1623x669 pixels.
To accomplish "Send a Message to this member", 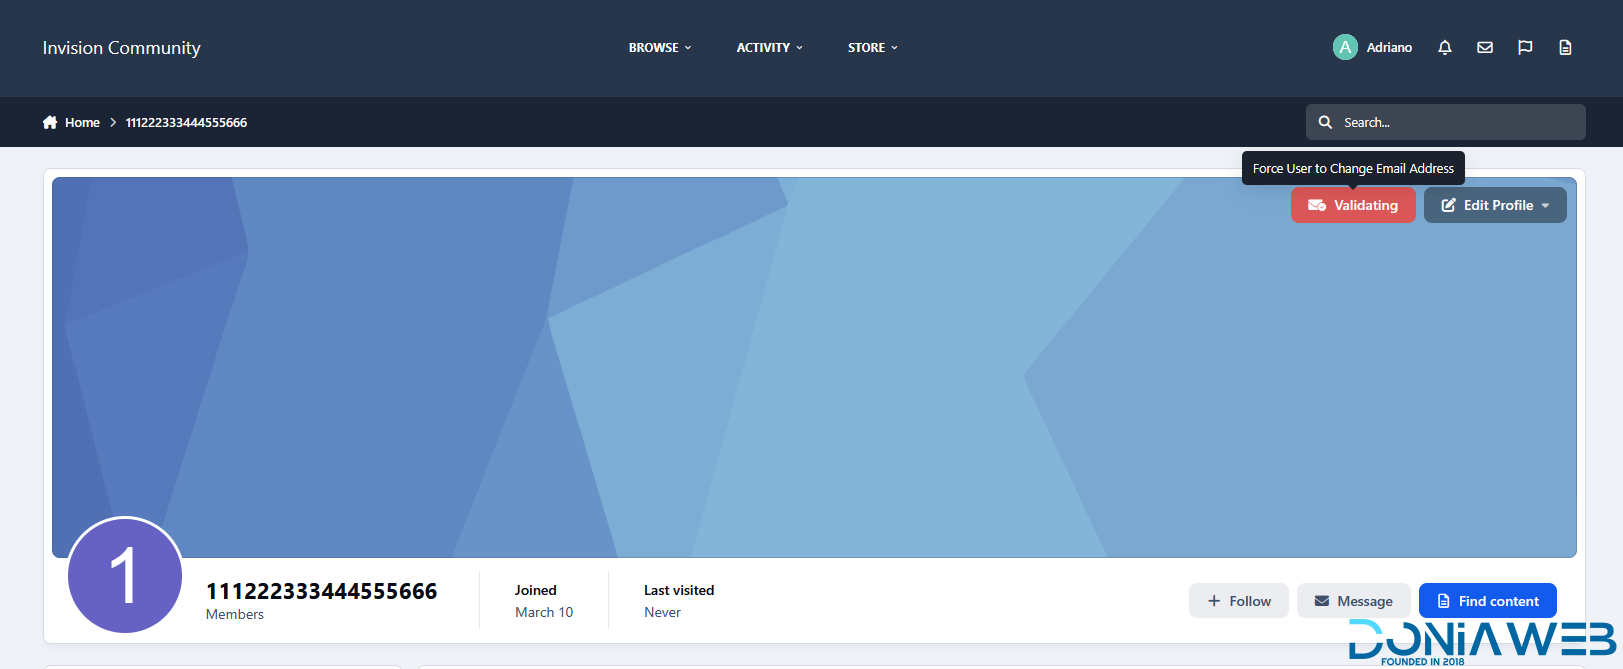I will point(1353,601).
